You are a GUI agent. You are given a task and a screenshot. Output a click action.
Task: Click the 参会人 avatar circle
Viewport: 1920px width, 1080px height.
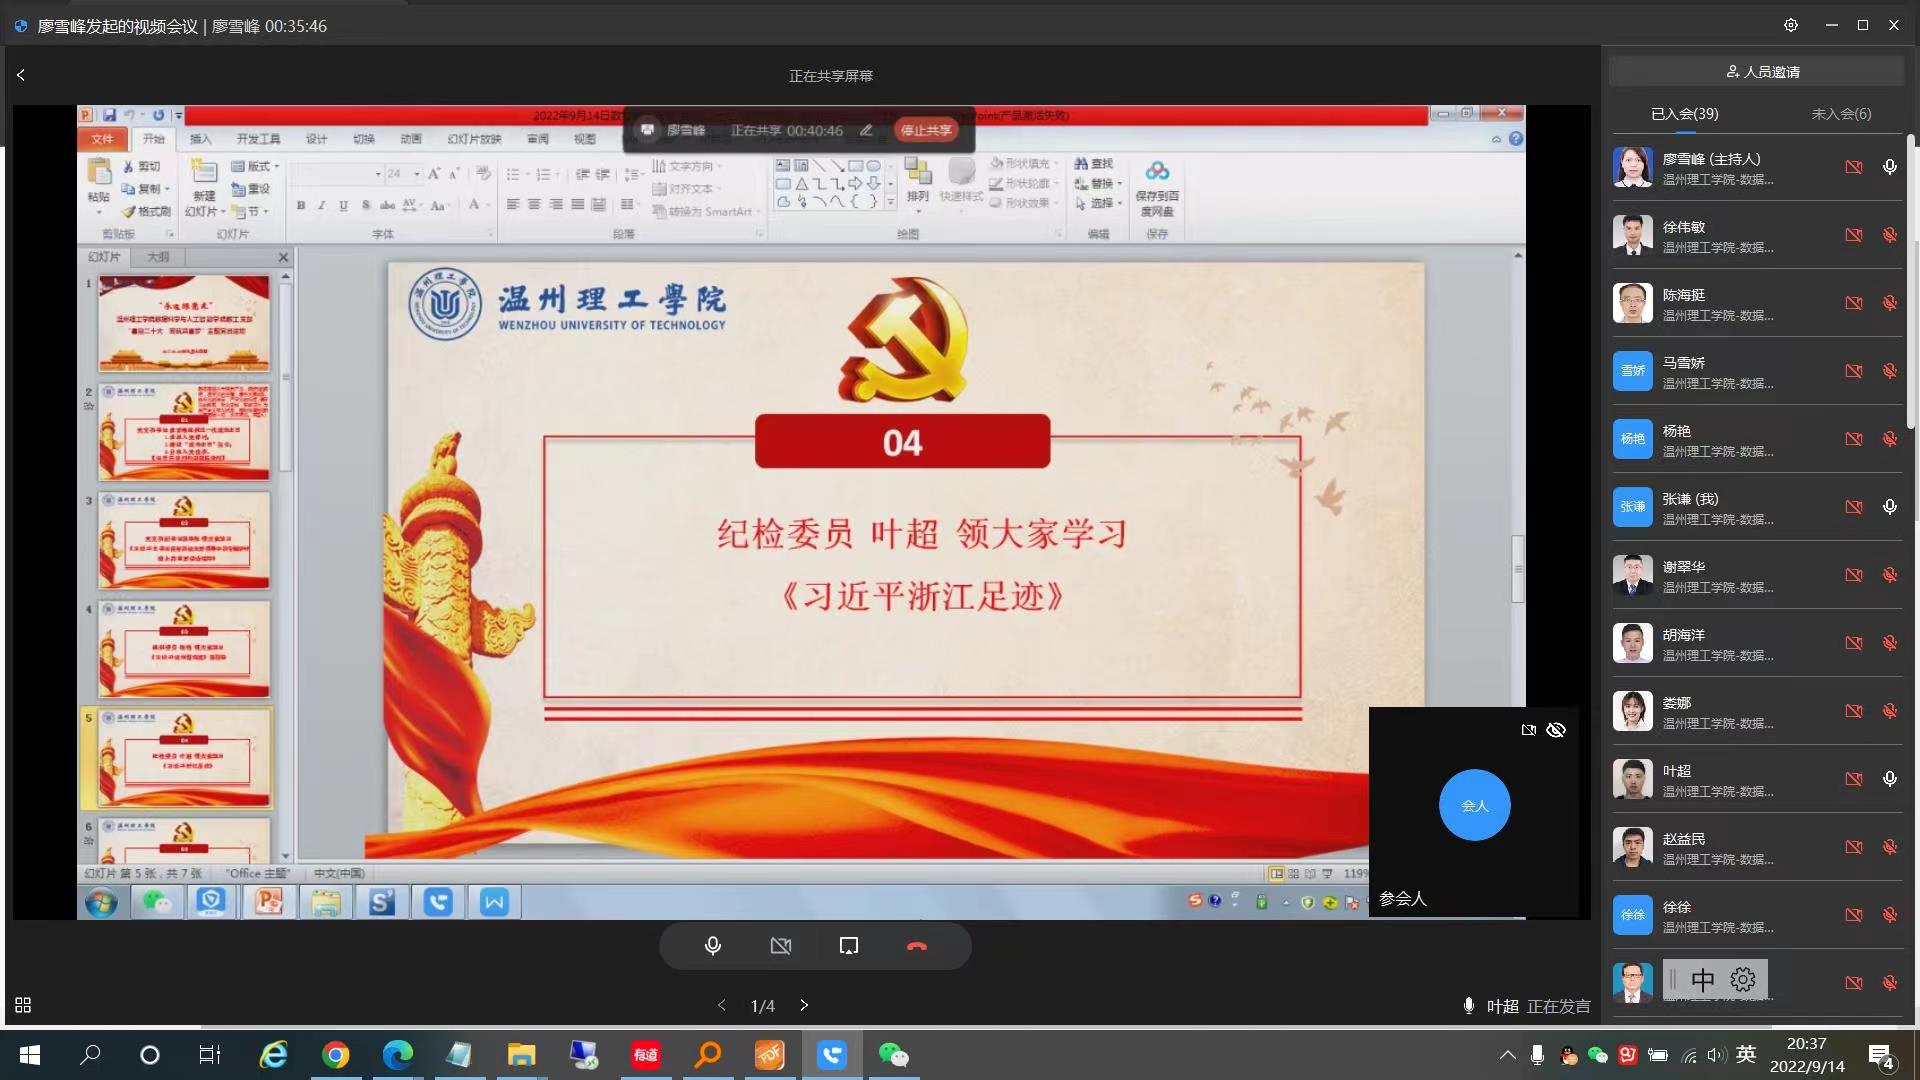point(1475,805)
